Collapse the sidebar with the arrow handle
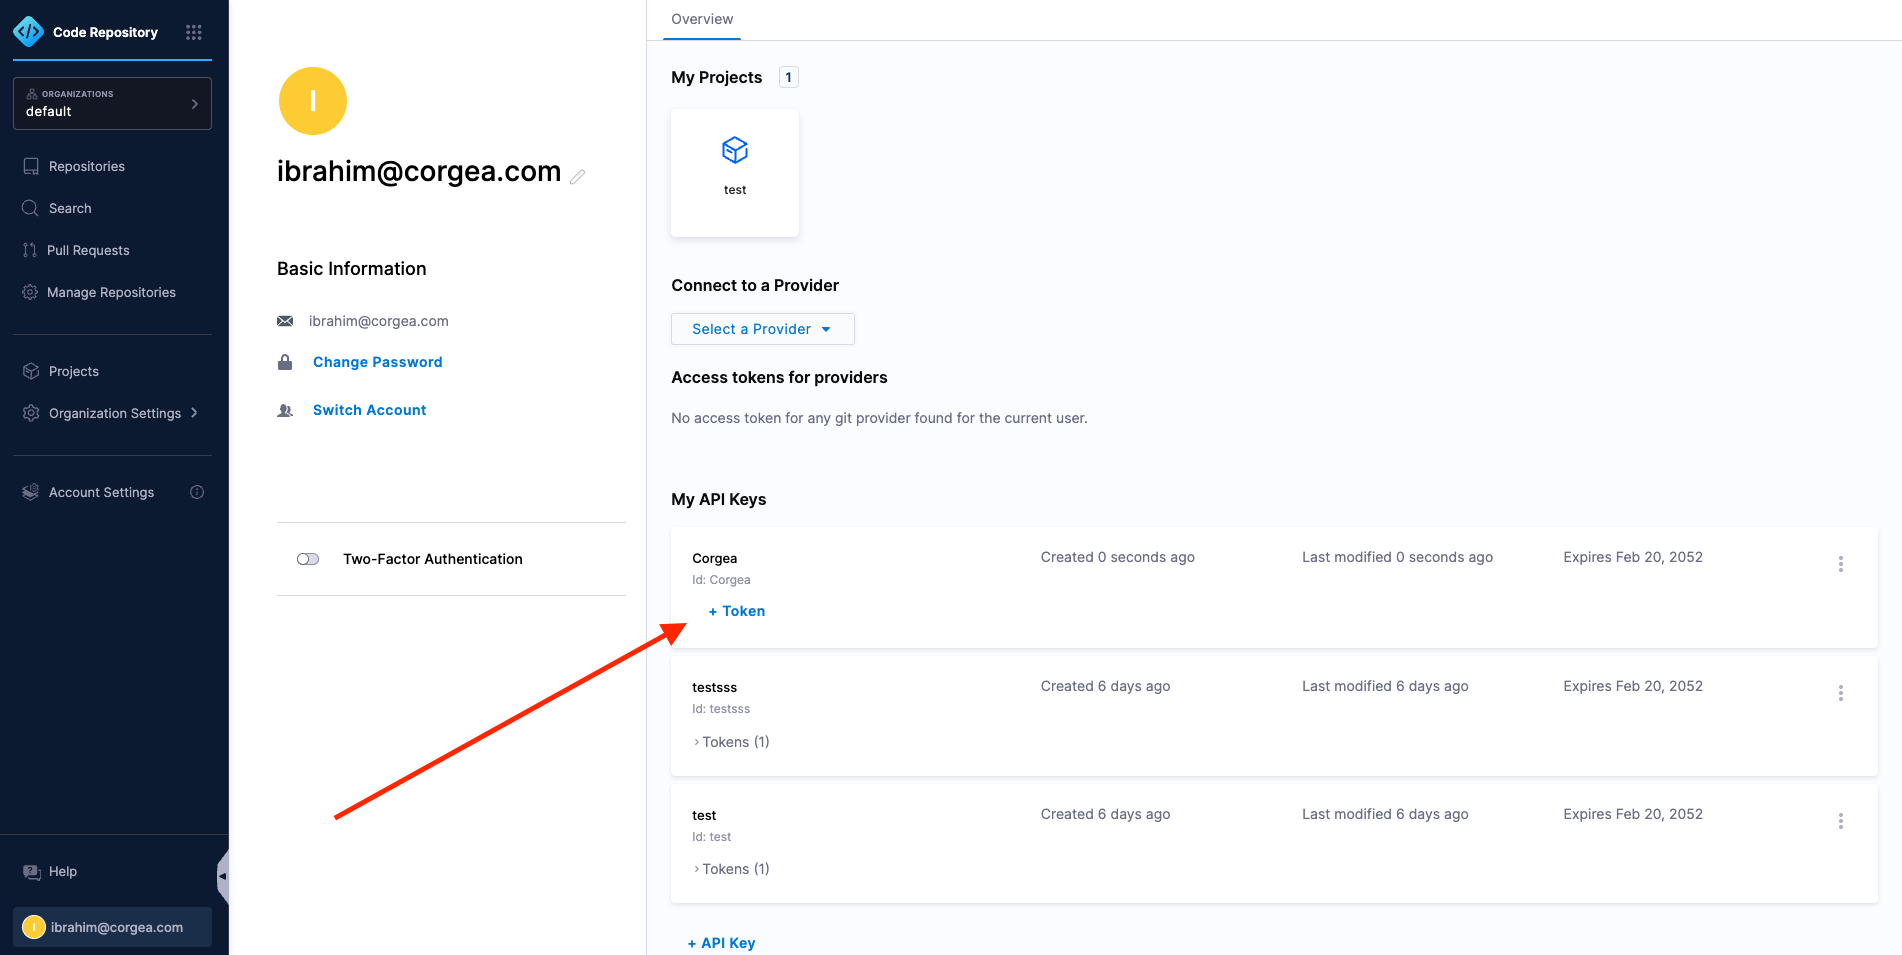The height and width of the screenshot is (955, 1902). tap(223, 876)
